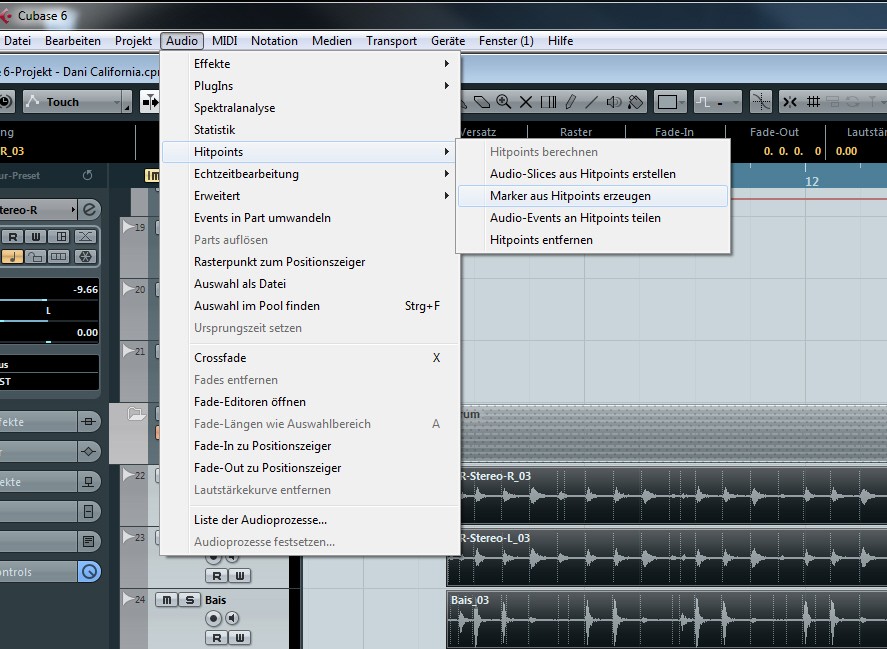Viewport: 887px width, 649px height.
Task: Click the inserts section bypass icon
Action: pyautogui.click(x=89, y=422)
